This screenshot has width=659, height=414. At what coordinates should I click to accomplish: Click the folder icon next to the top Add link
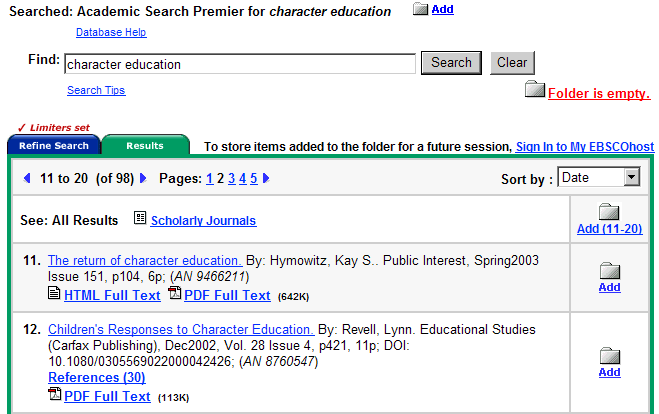coord(420,9)
